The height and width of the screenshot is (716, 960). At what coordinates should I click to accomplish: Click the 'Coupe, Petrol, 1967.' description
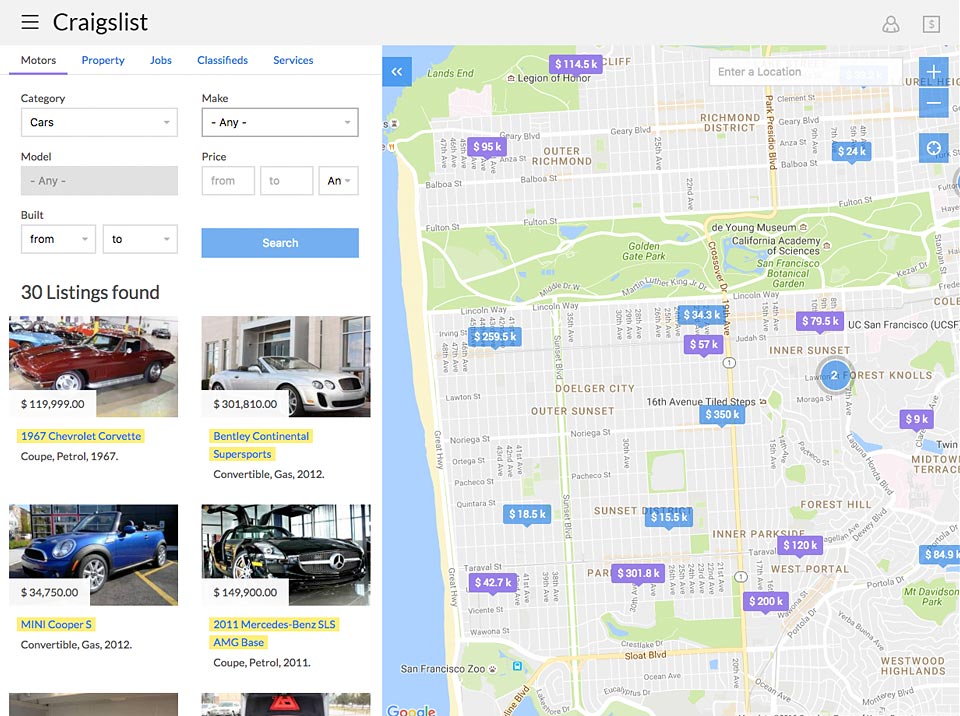(x=69, y=456)
